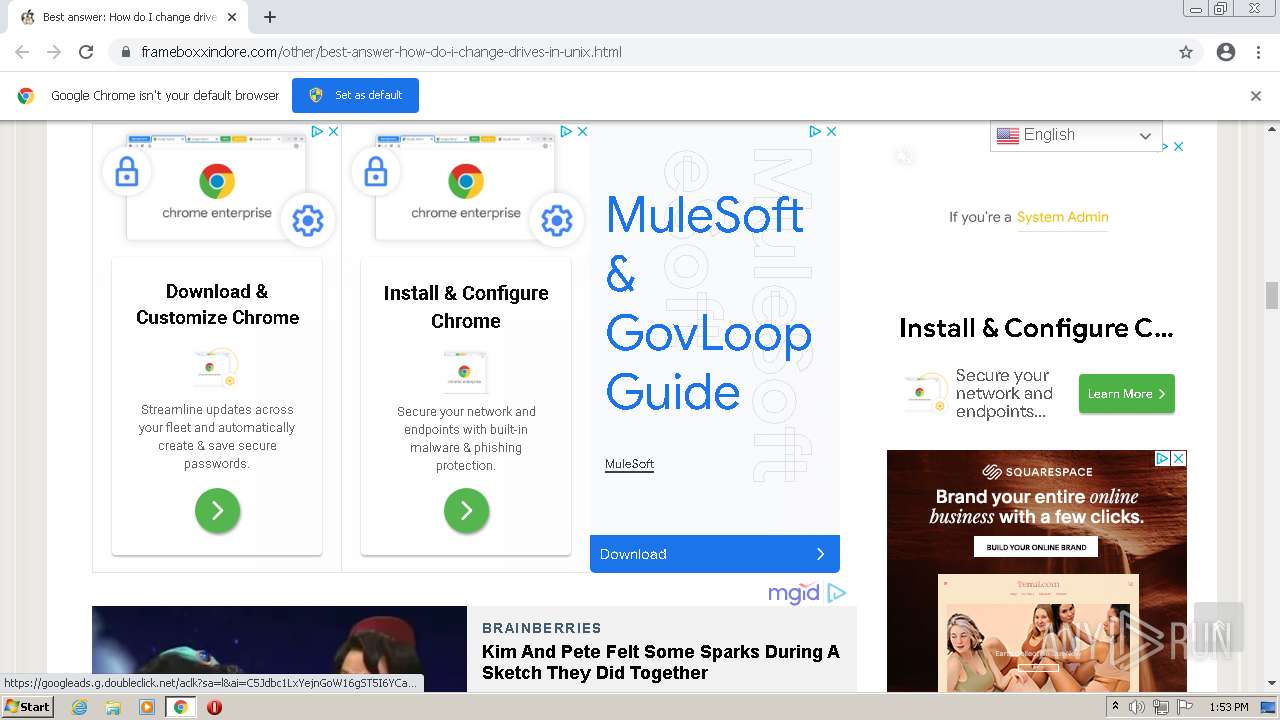Click 'System Admin' text in sidebar ad

pos(1062,217)
